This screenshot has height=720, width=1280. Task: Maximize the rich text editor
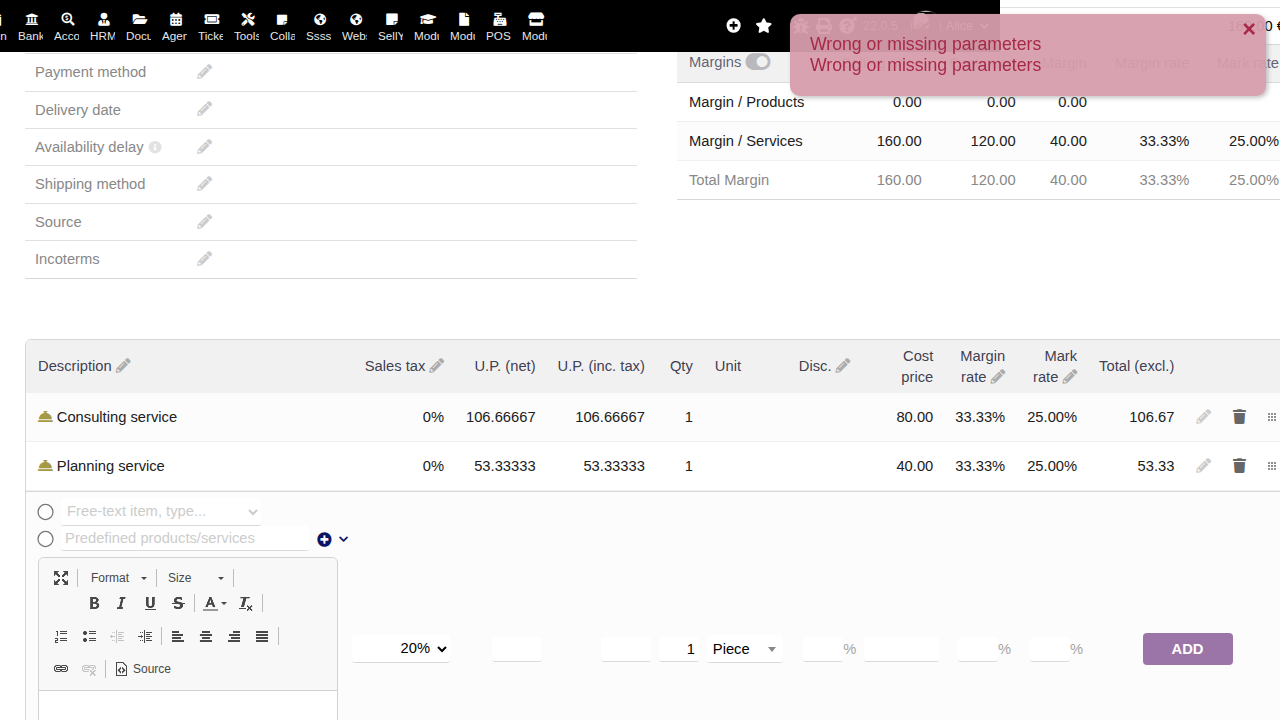[x=61, y=578]
